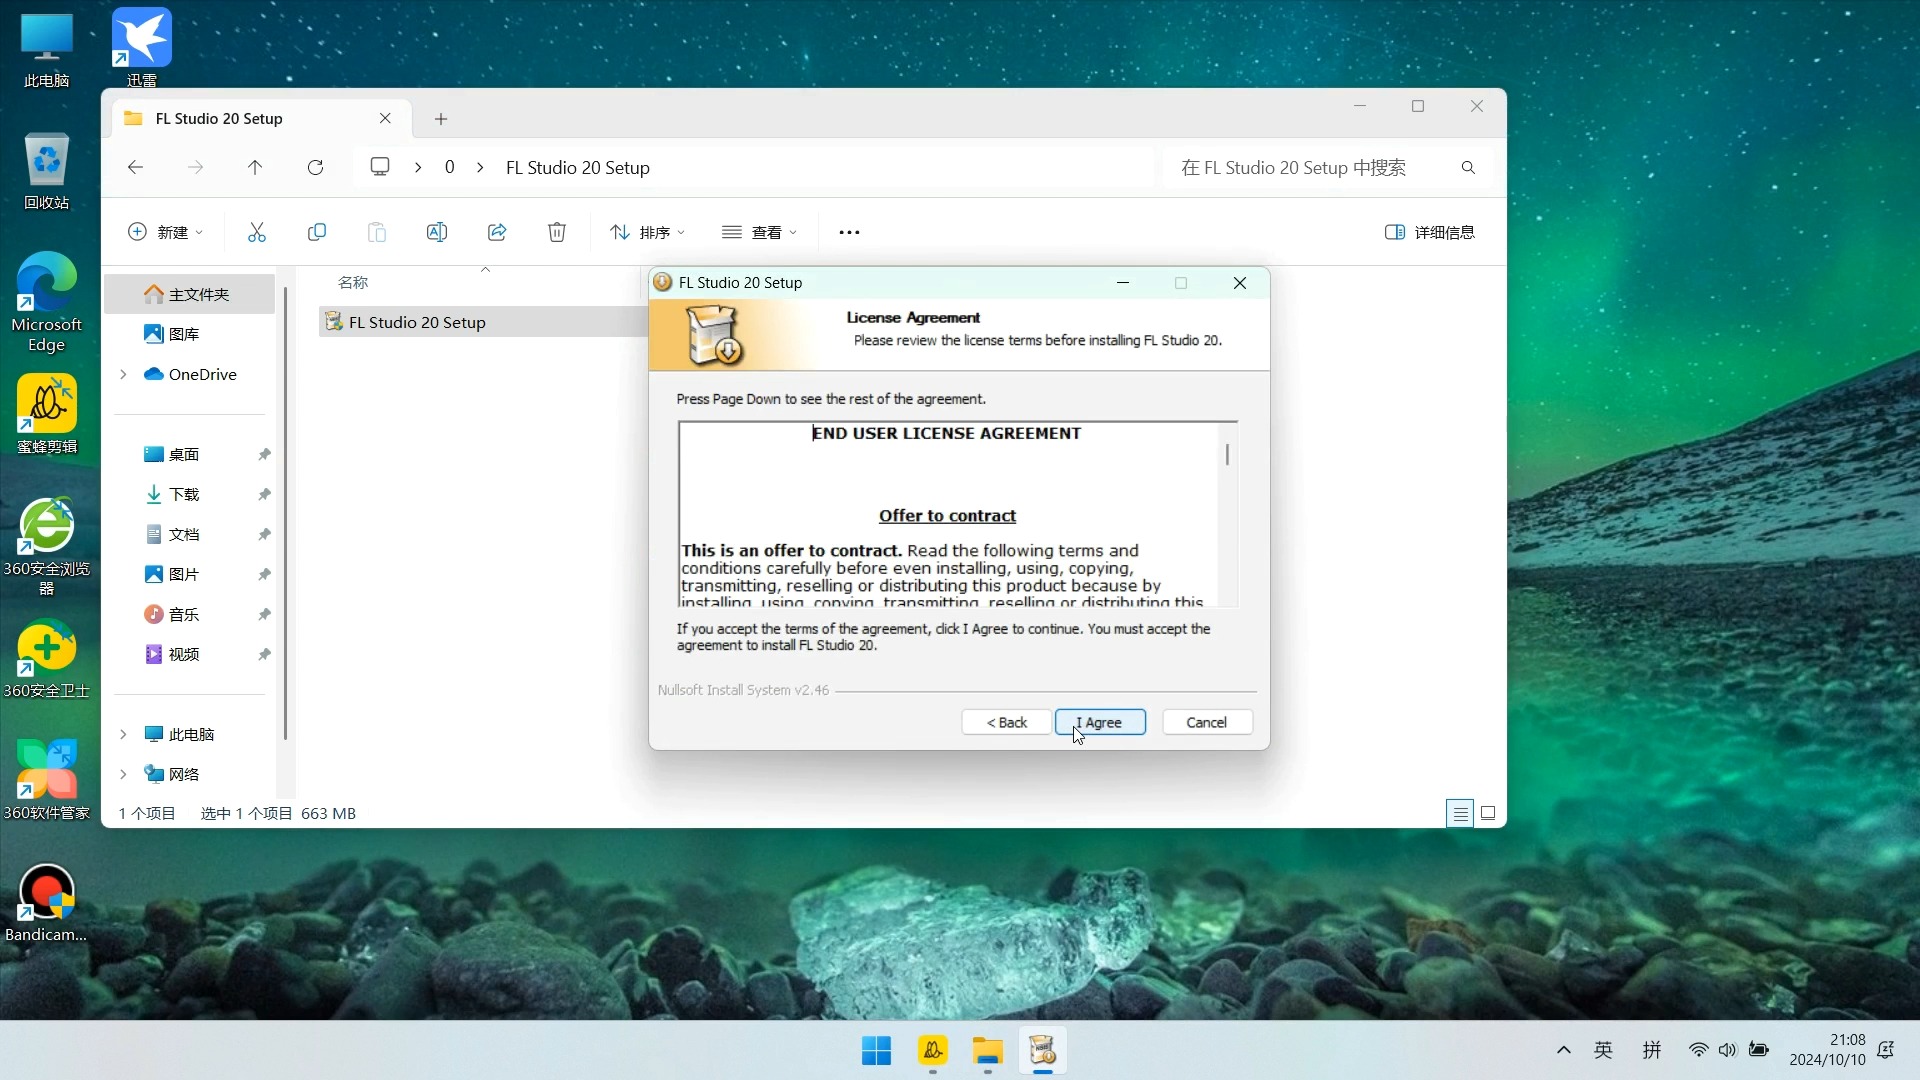Image resolution: width=1920 pixels, height=1080 pixels.
Task: Open the 查看 (View) dropdown
Action: 760,232
